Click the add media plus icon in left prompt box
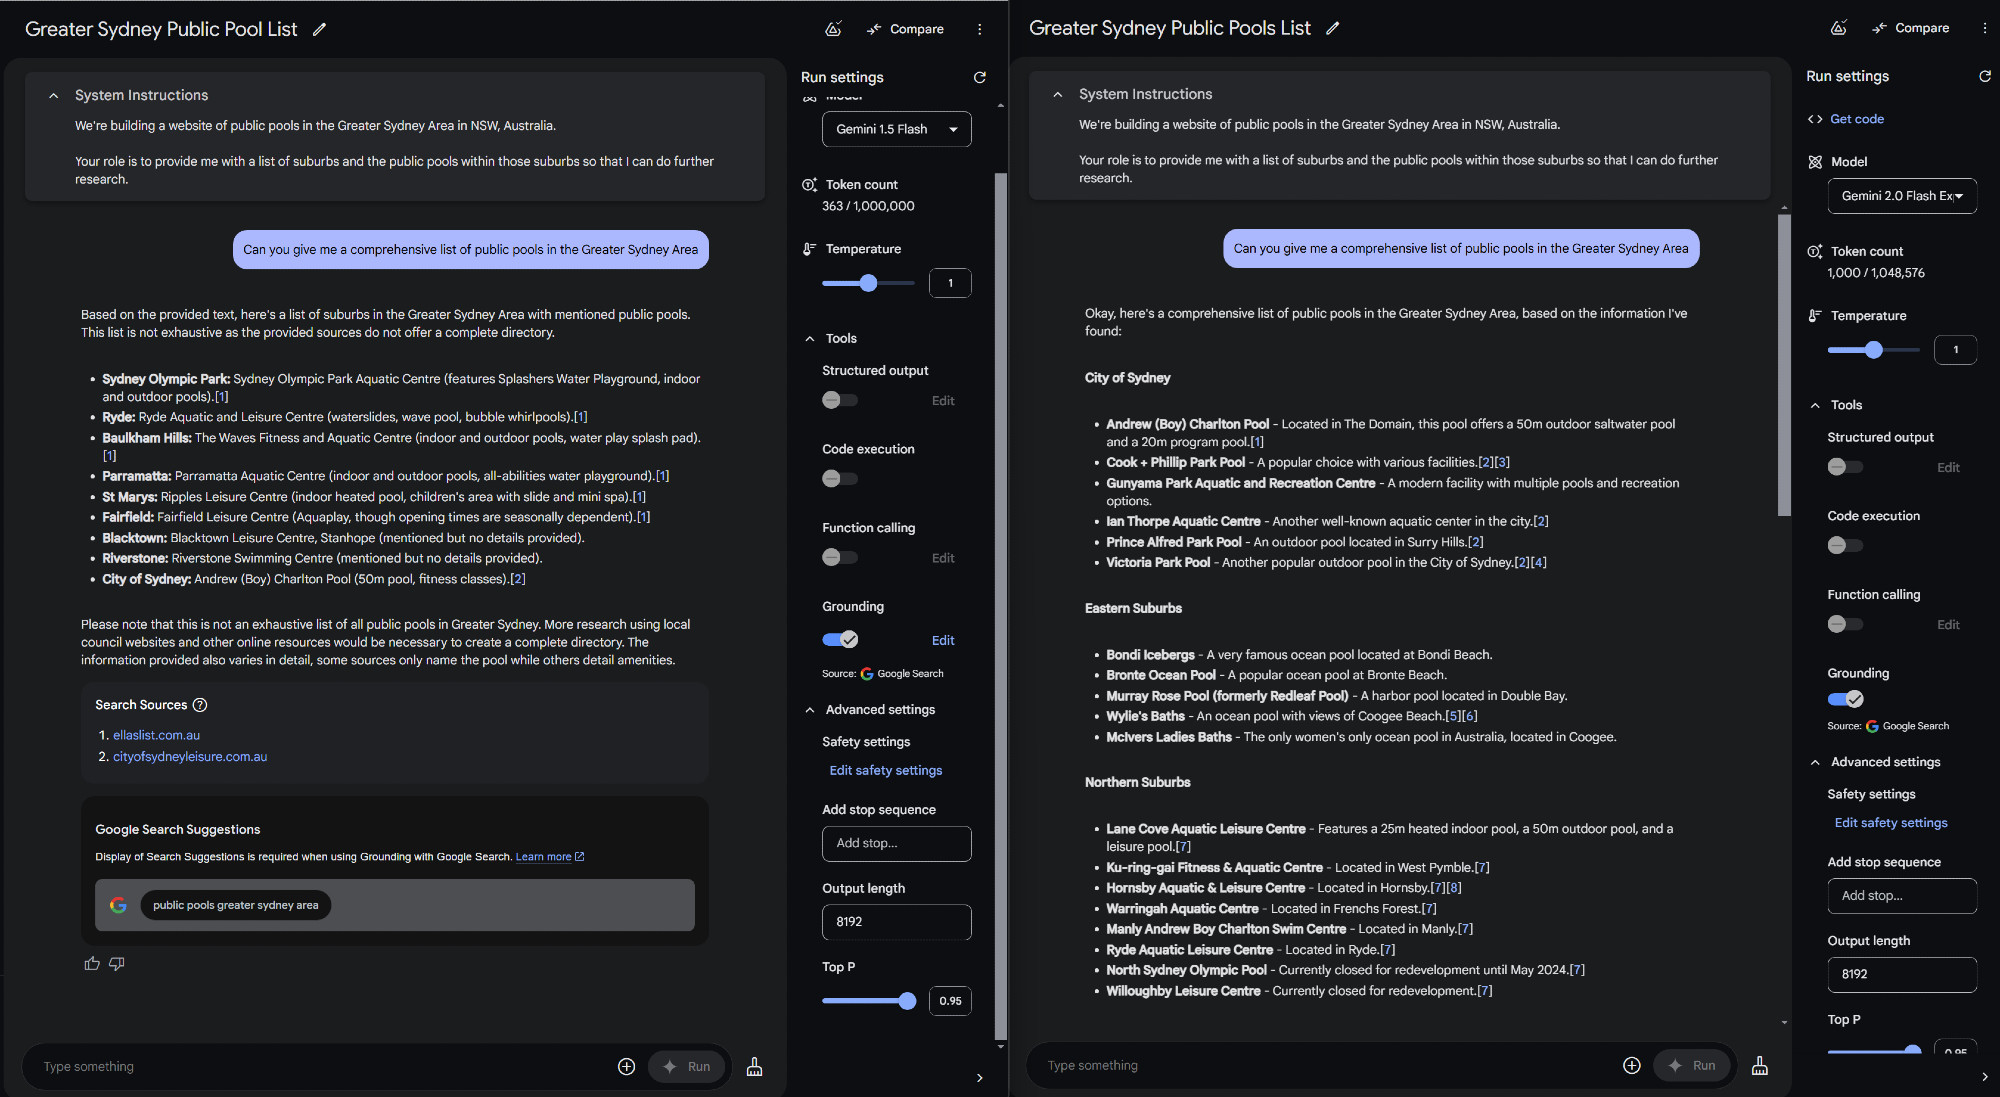The image size is (2000, 1097). [627, 1067]
